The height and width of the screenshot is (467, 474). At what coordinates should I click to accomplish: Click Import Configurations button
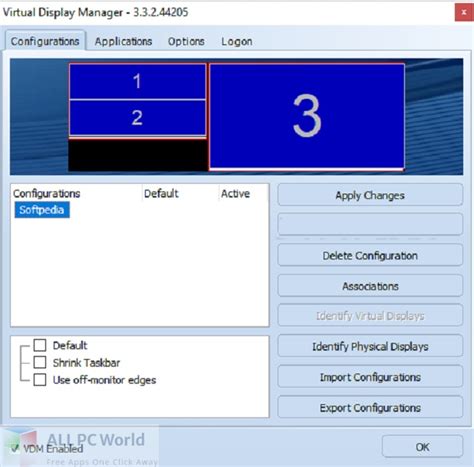coord(370,377)
